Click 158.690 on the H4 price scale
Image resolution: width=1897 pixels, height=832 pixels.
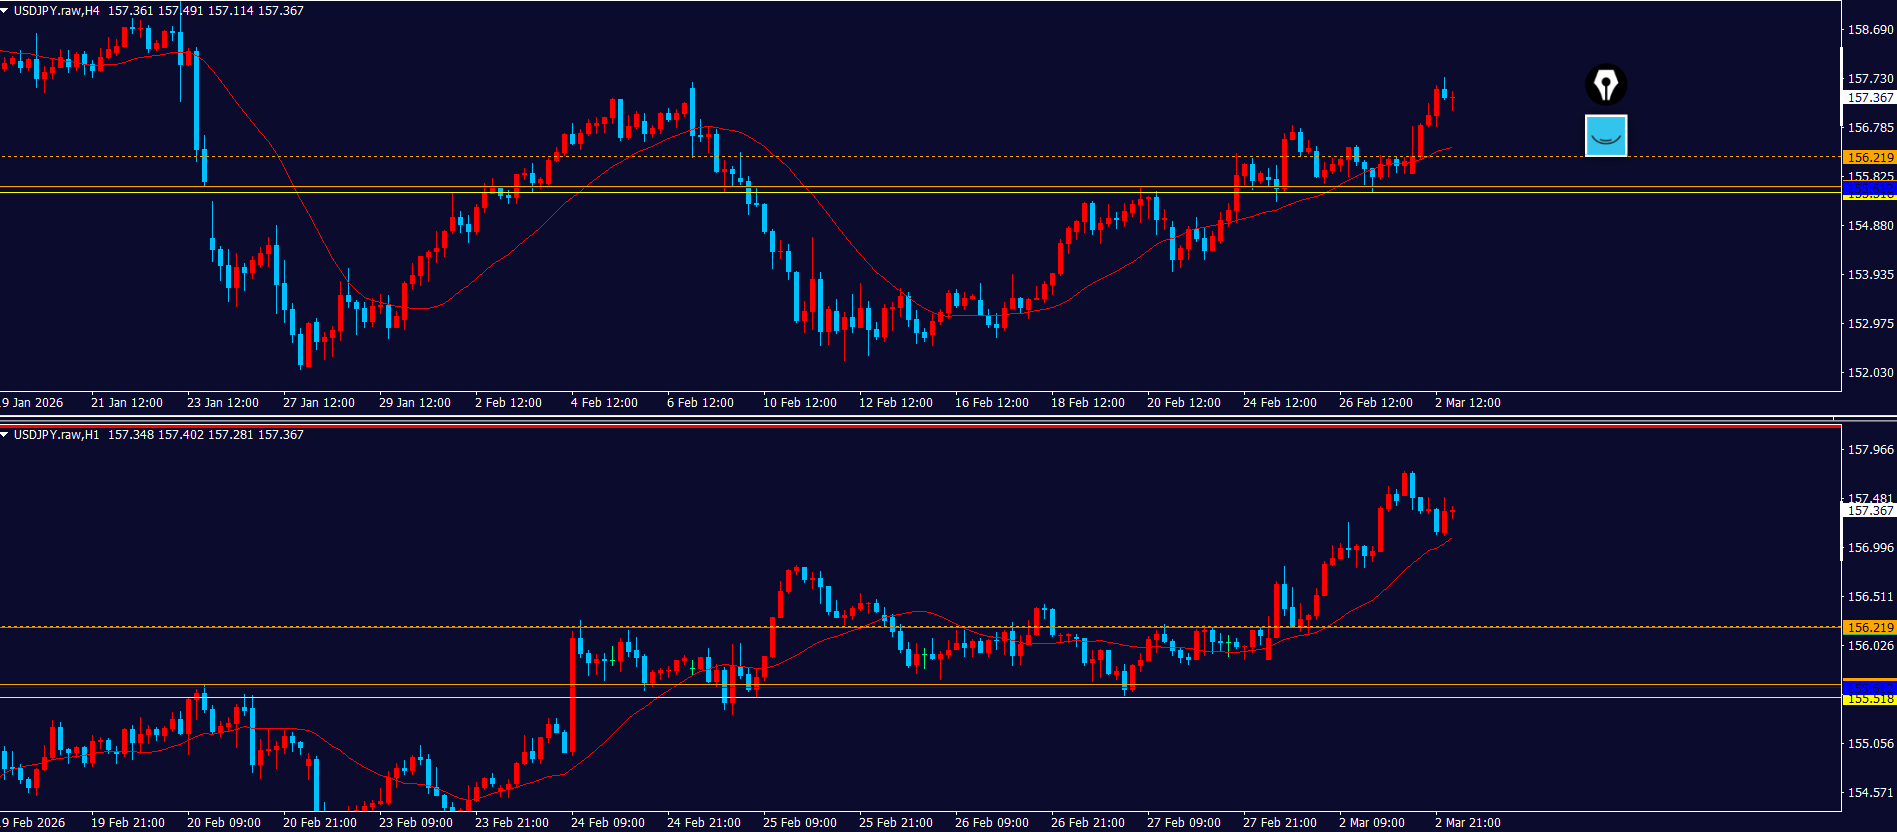click(1869, 30)
